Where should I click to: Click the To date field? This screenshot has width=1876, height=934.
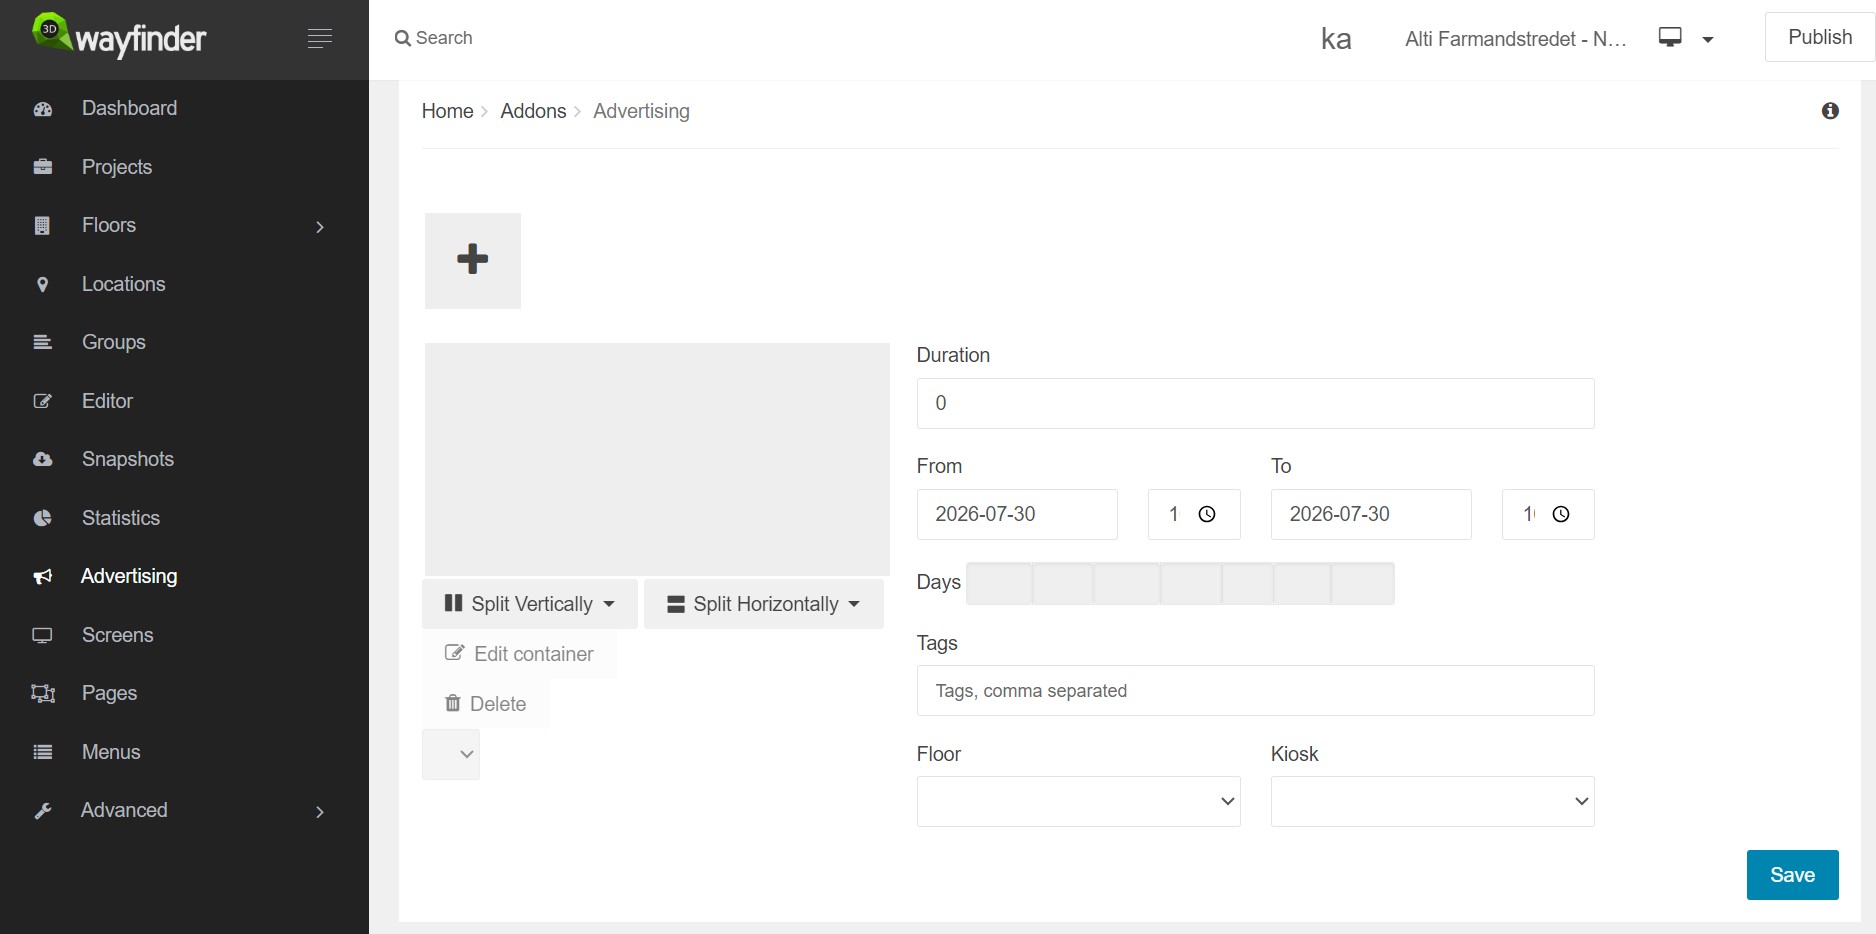pos(1371,514)
